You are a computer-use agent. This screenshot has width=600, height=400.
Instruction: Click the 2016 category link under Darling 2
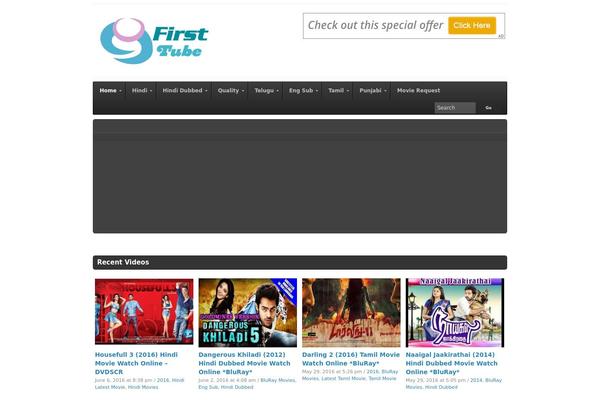click(372, 371)
